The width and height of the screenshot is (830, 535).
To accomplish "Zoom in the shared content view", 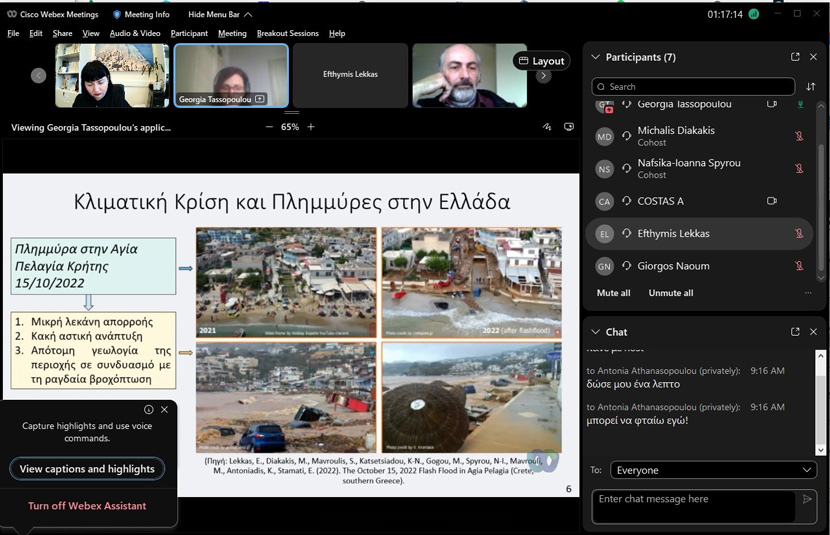I will 311,127.
